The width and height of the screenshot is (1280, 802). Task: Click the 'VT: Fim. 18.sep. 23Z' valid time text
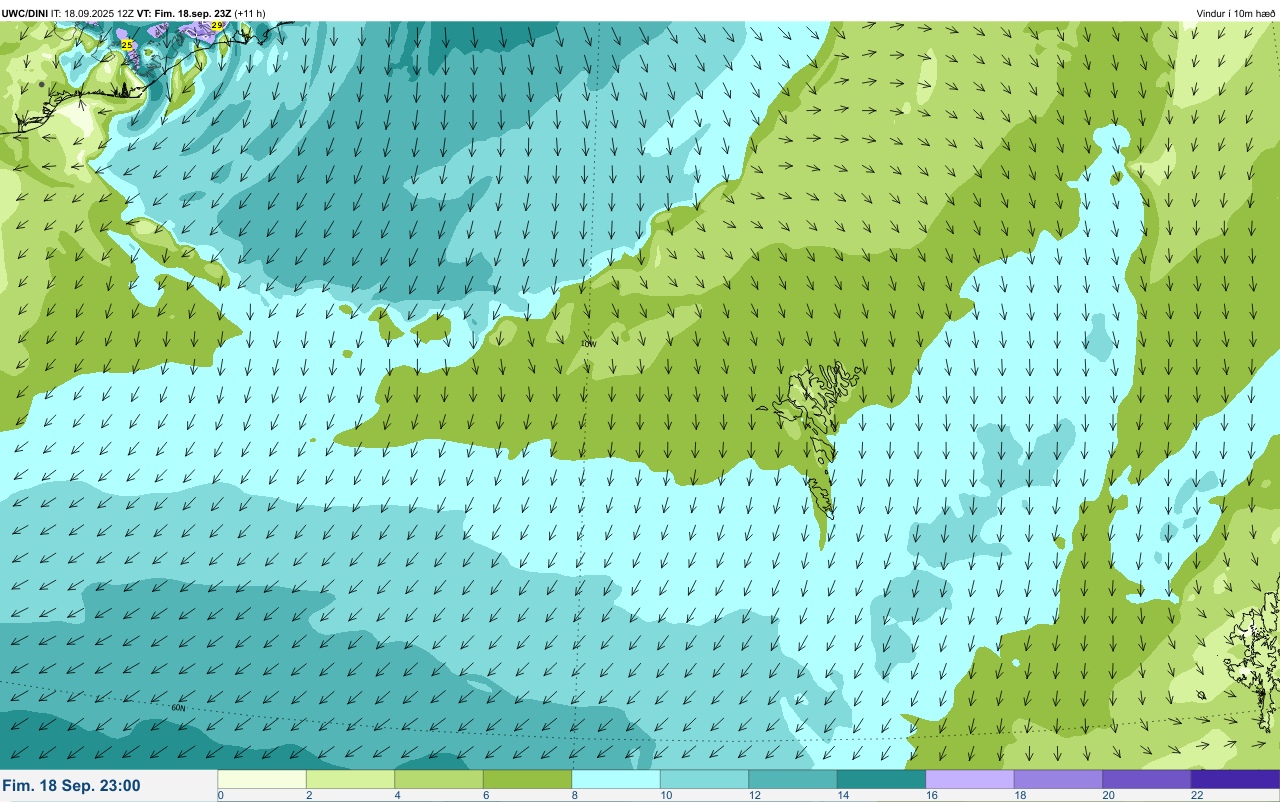click(184, 13)
